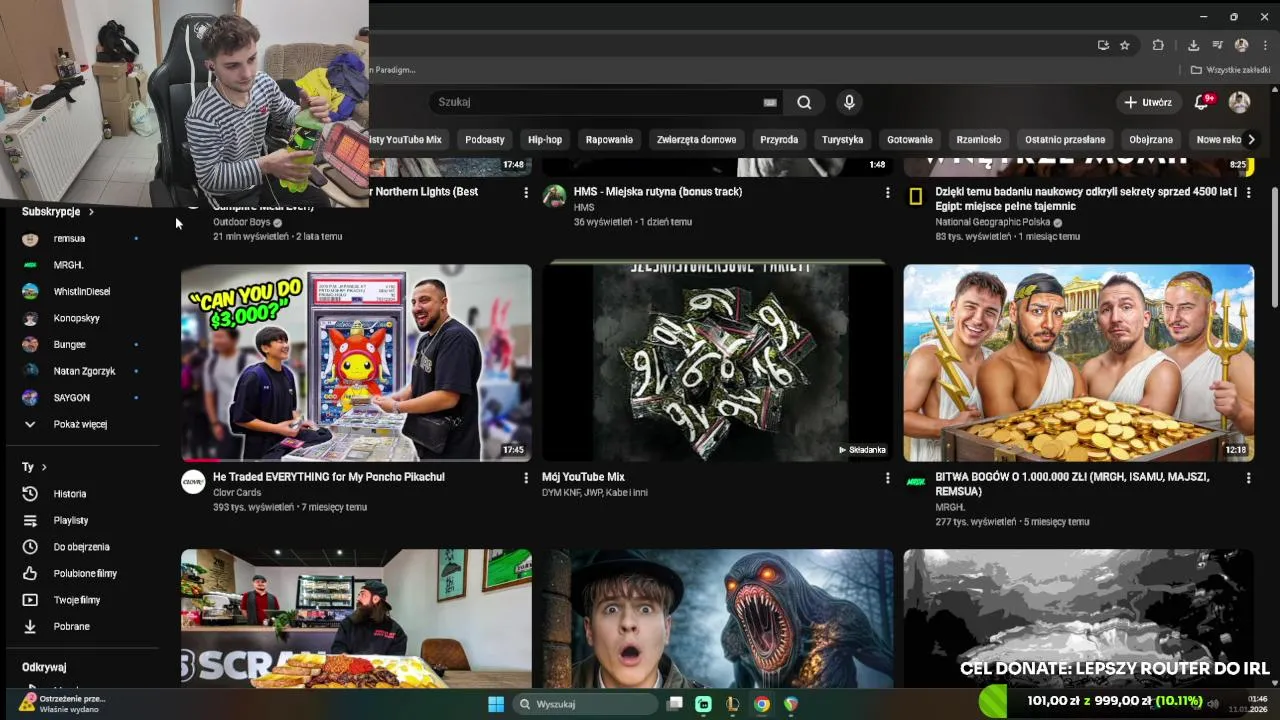Open National Geographic Polska channel icon
This screenshot has width=1280, height=720.
pos(915,196)
